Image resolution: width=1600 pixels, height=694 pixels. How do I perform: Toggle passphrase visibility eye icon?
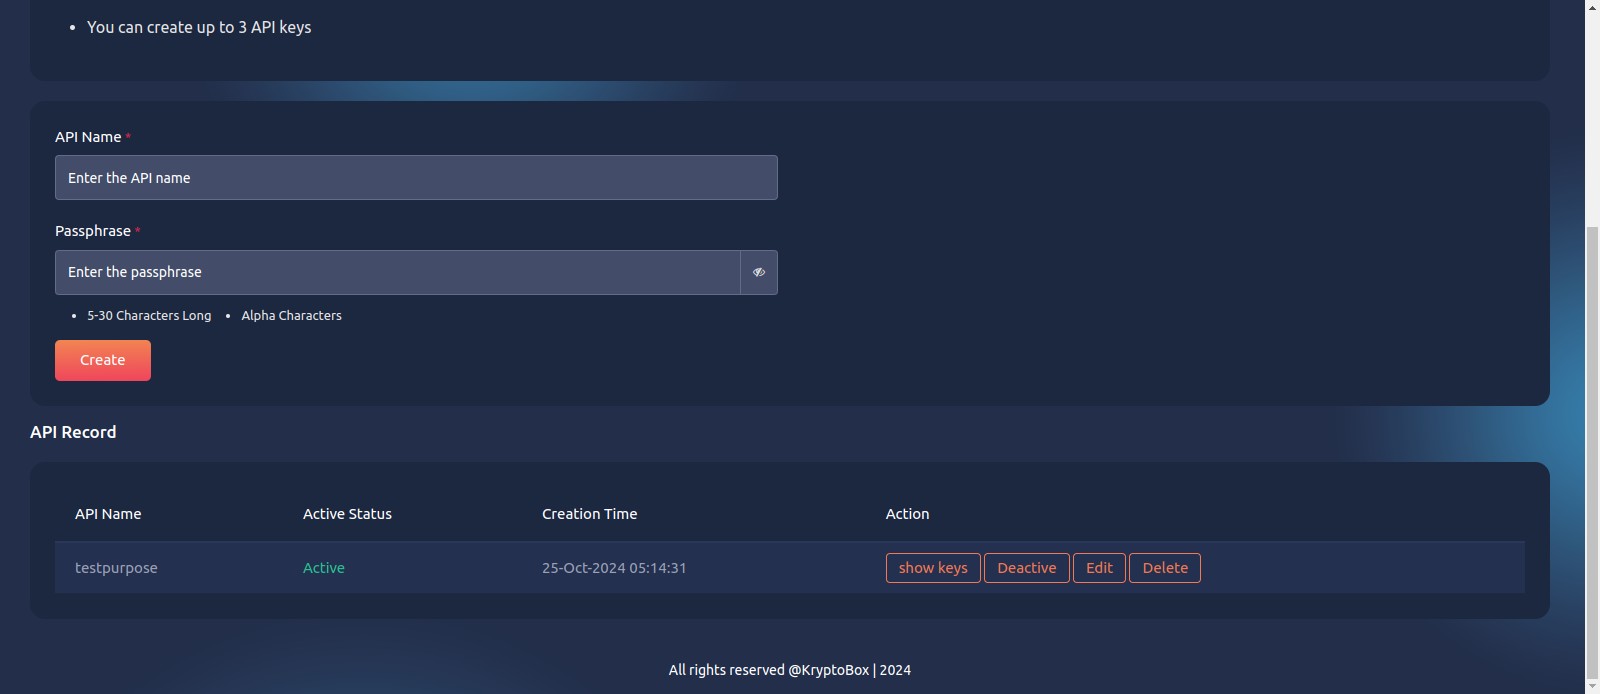(x=759, y=272)
